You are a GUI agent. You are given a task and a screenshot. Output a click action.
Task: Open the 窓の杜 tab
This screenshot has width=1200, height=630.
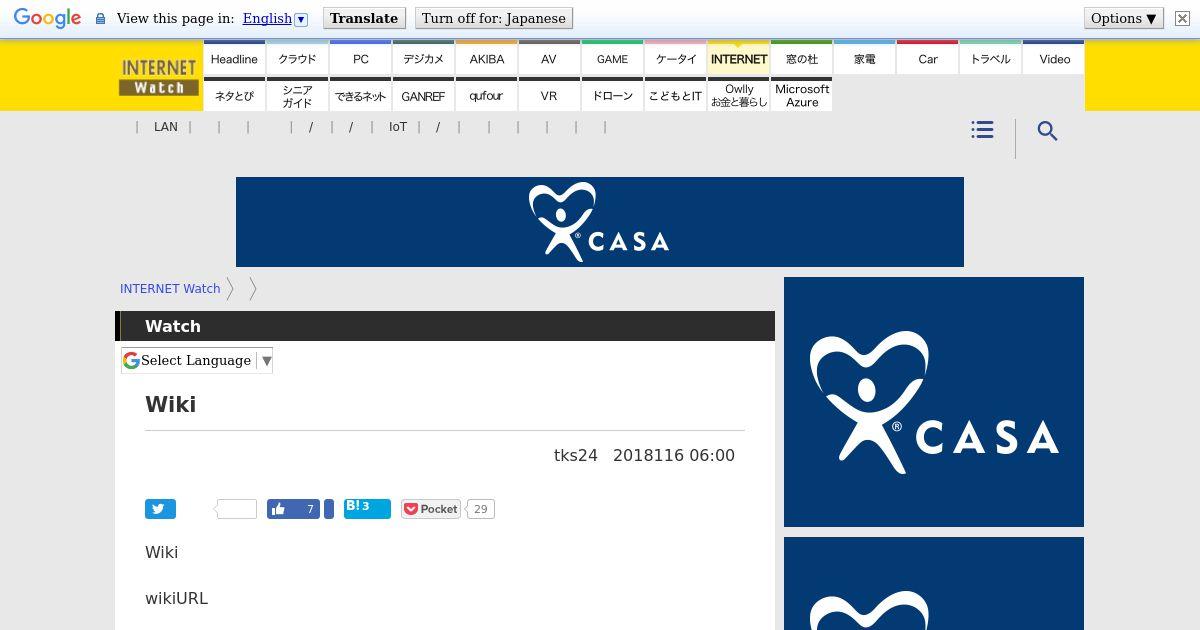click(802, 58)
